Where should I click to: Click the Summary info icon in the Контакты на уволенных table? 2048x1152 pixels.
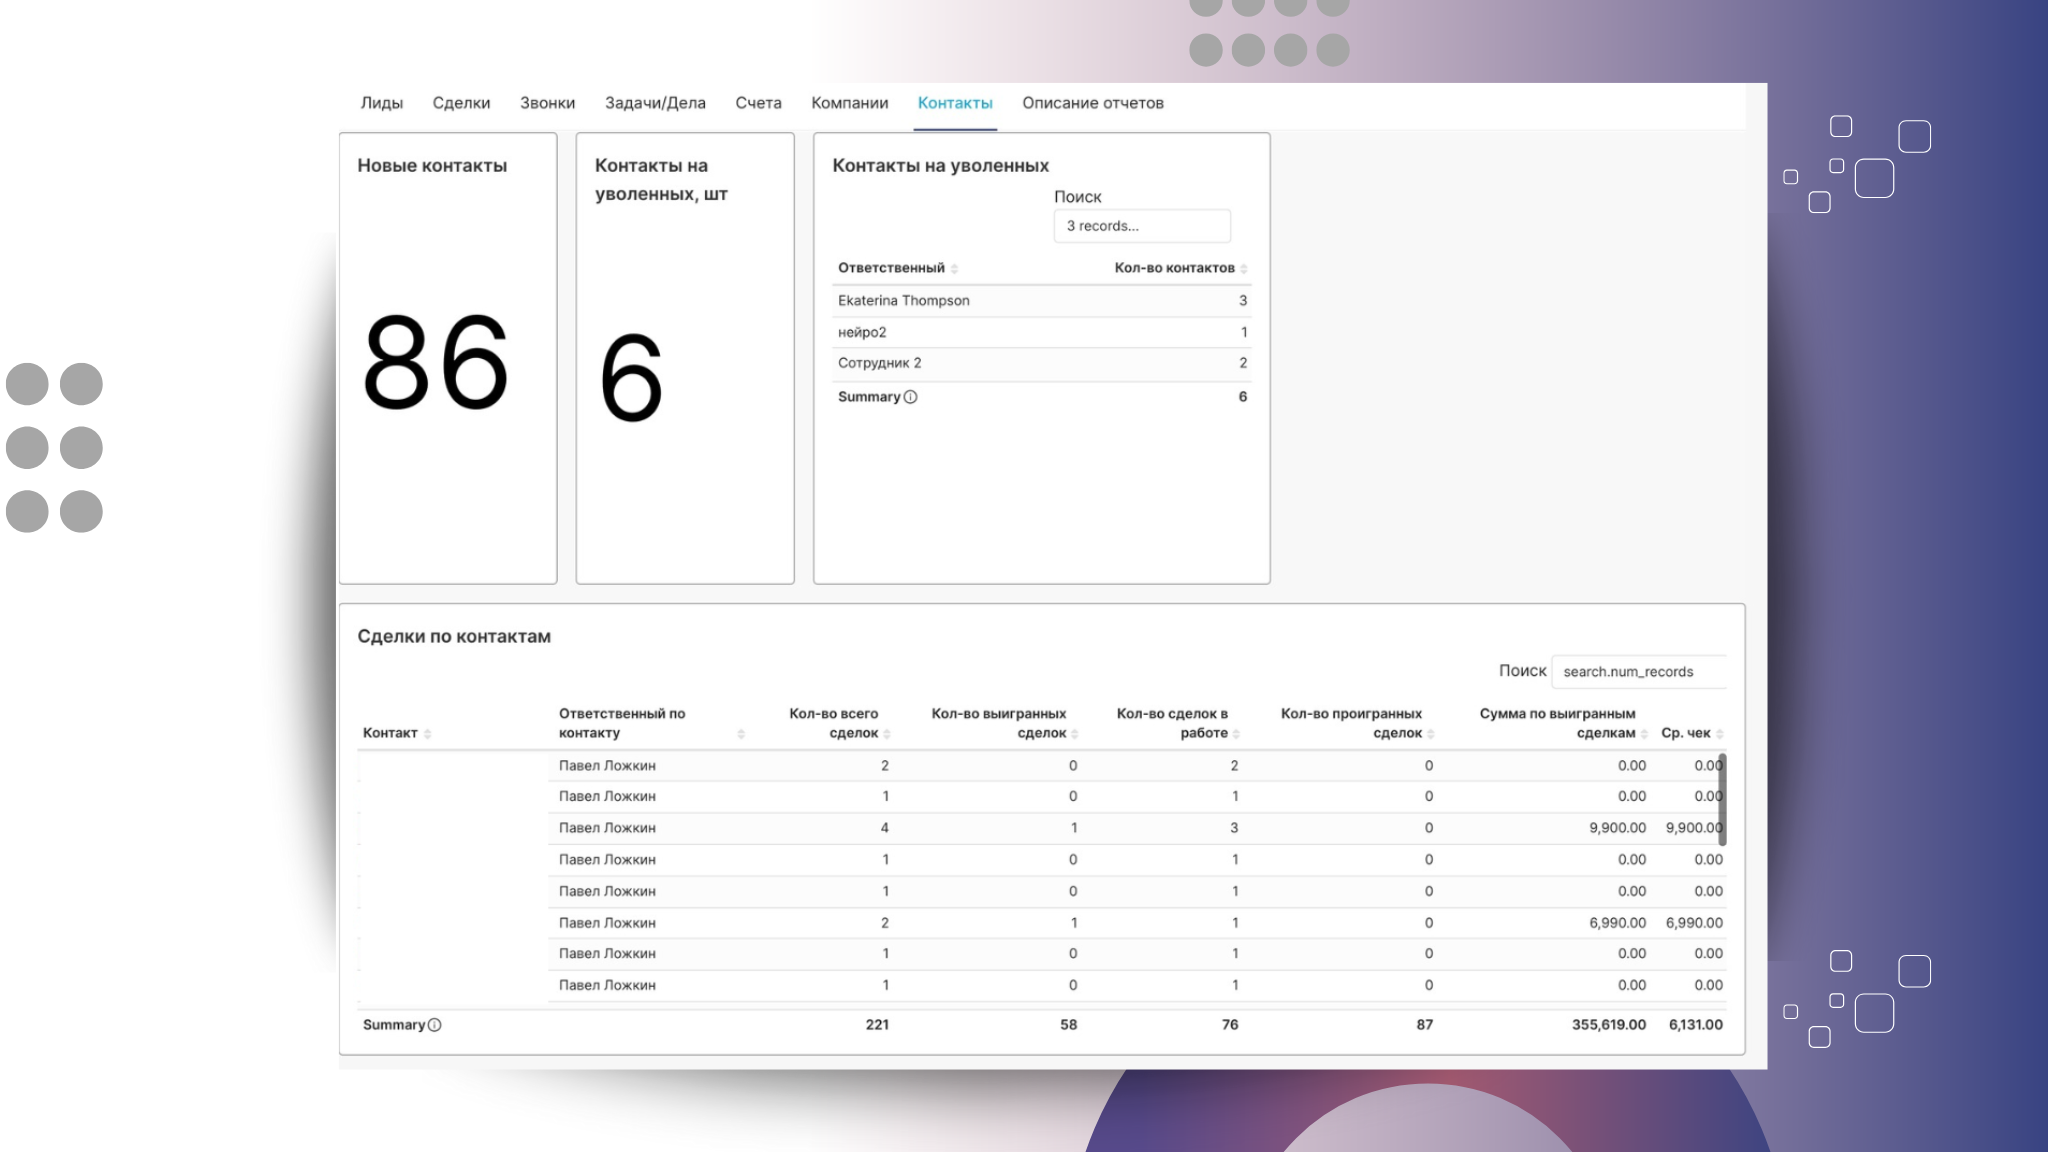click(910, 397)
